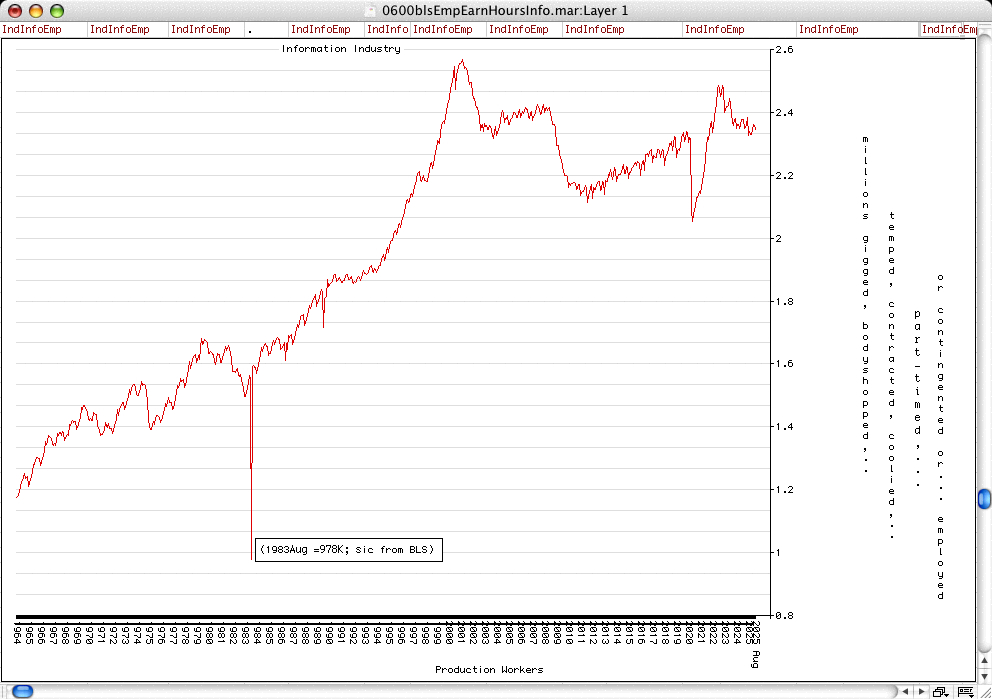Click the document icon in title bar

pos(371,10)
